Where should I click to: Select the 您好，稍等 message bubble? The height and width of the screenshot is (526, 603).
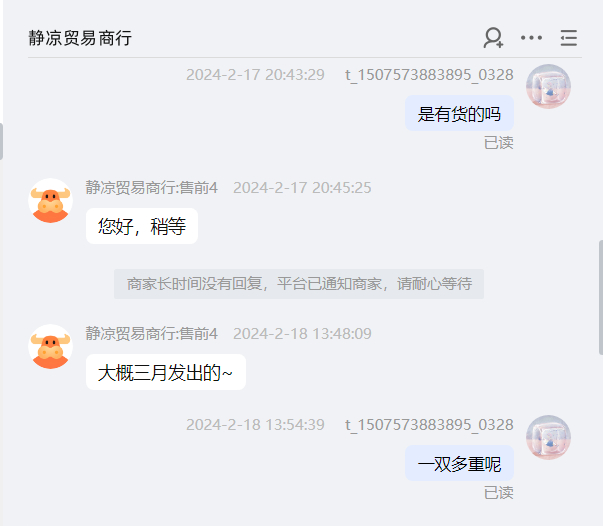[x=142, y=226]
